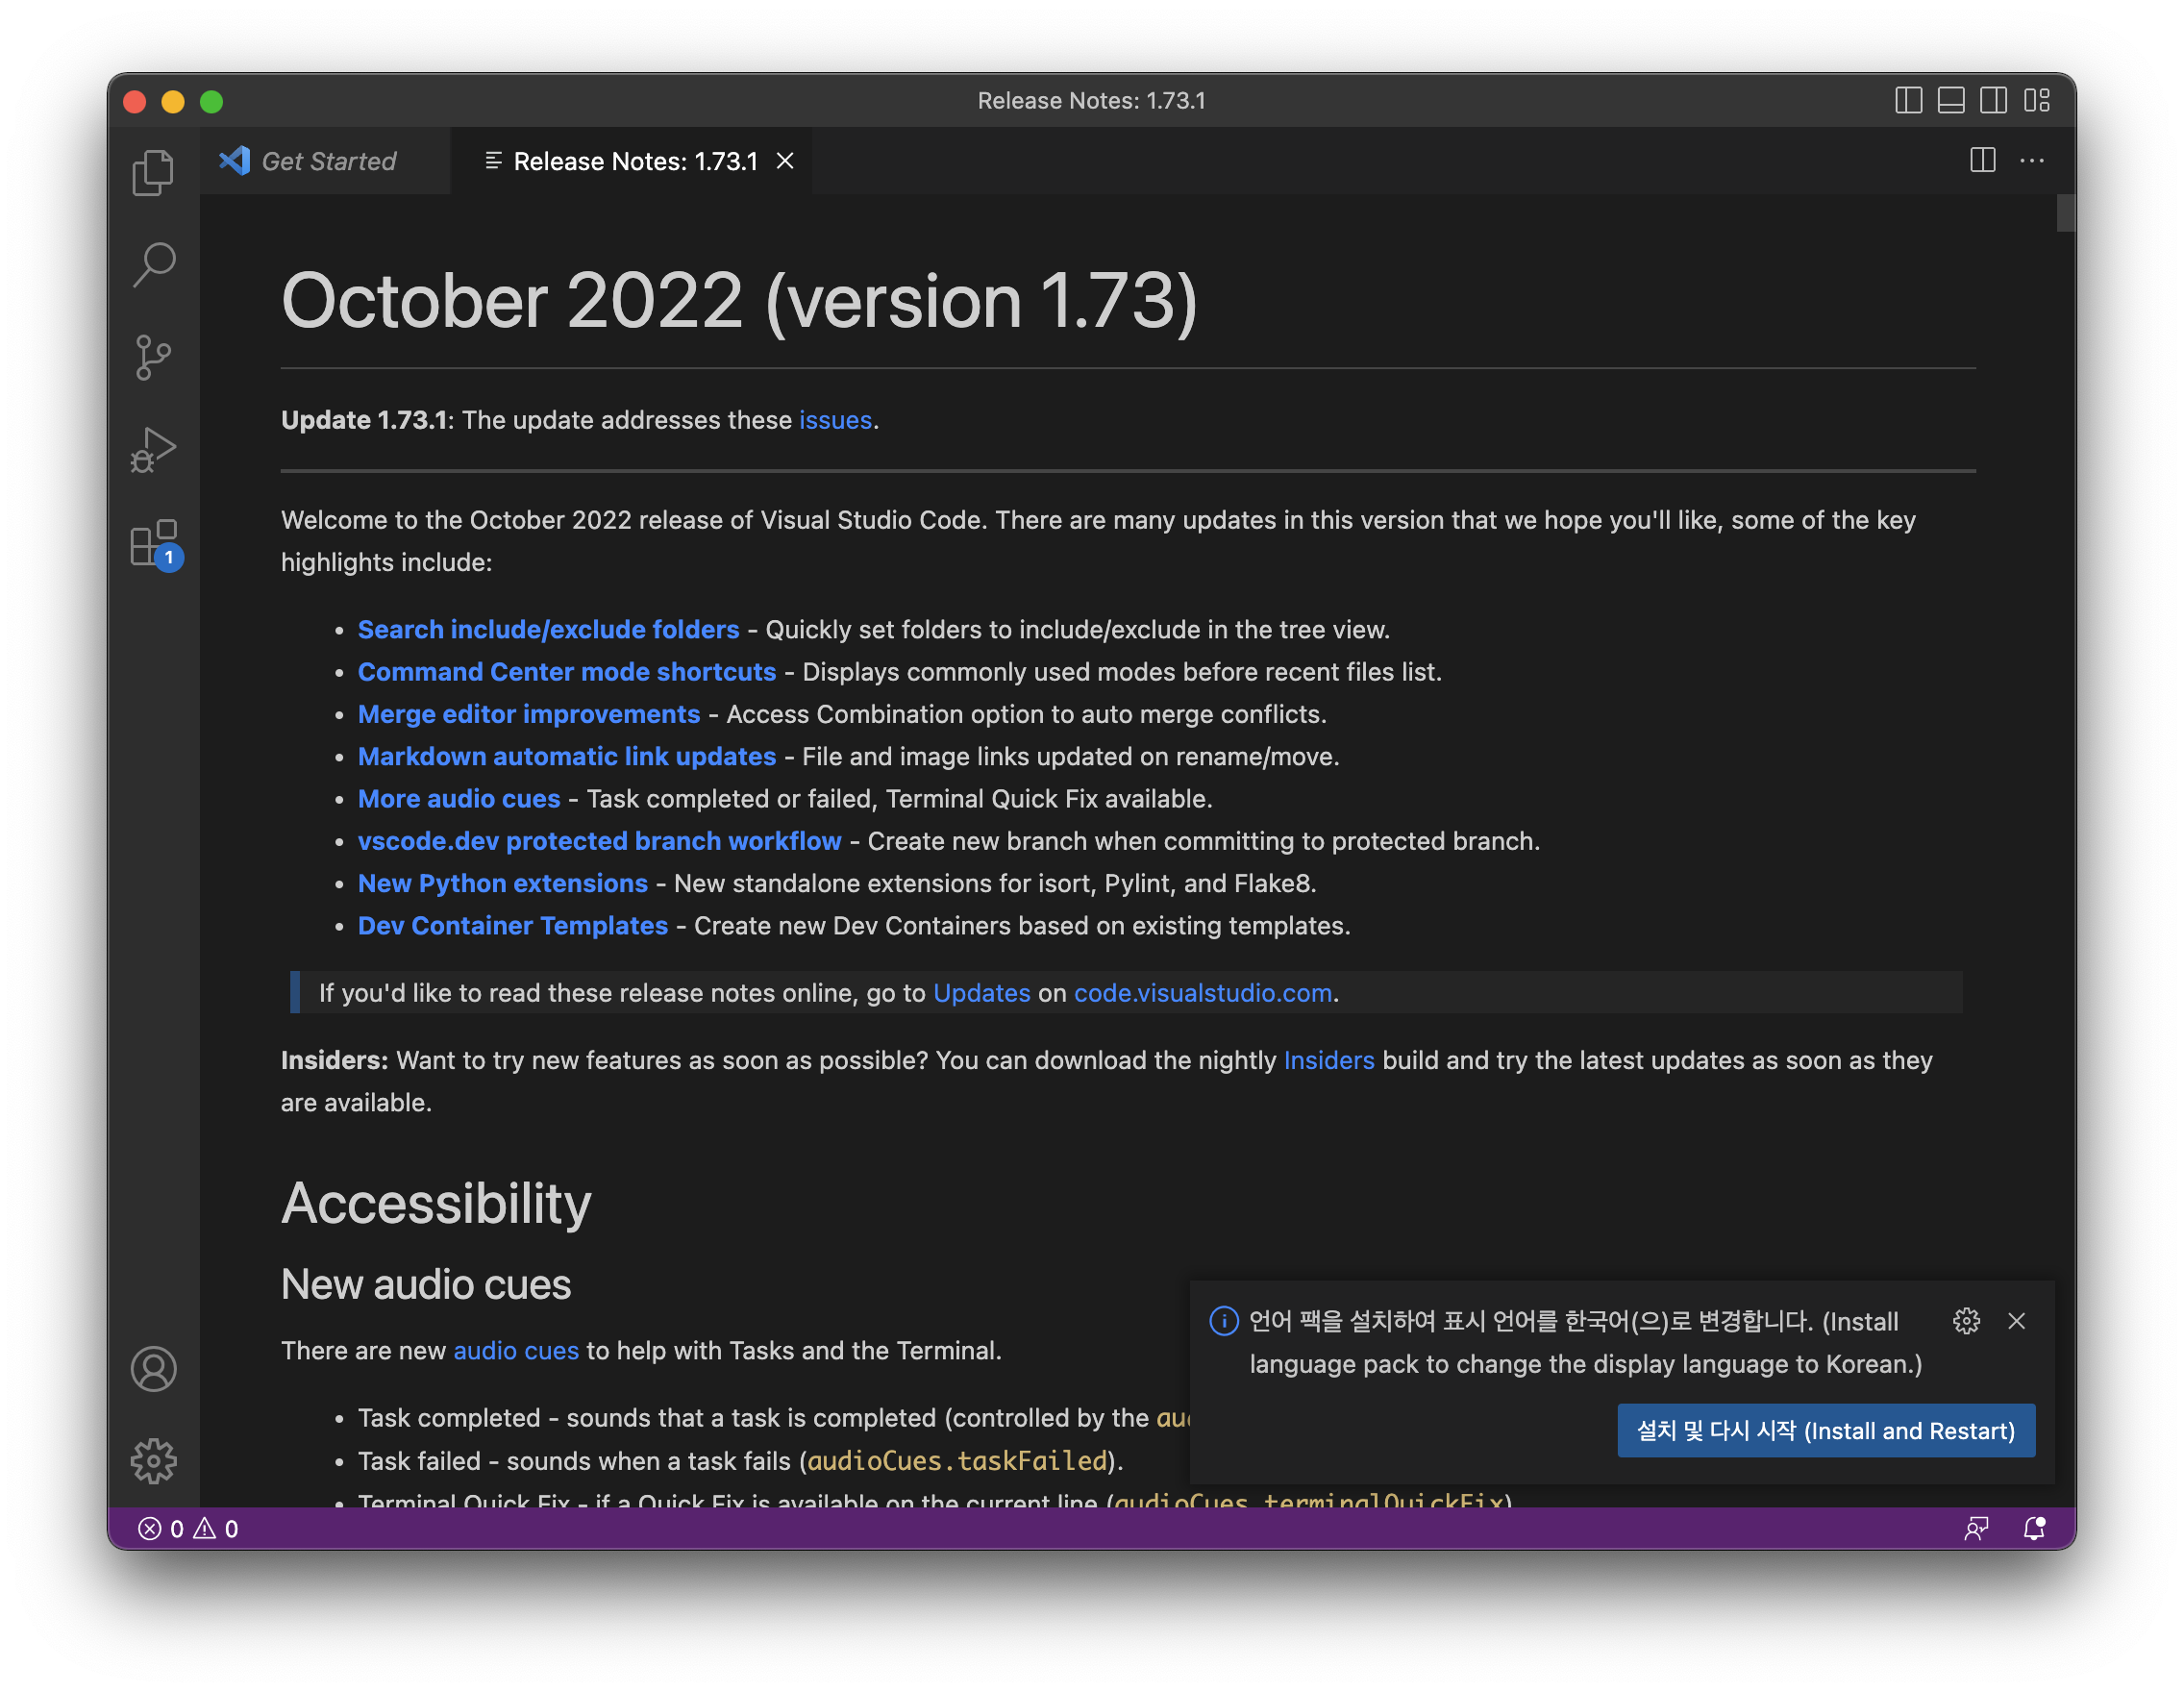The width and height of the screenshot is (2184, 1692).
Task: Open the Source Control view
Action: (153, 358)
